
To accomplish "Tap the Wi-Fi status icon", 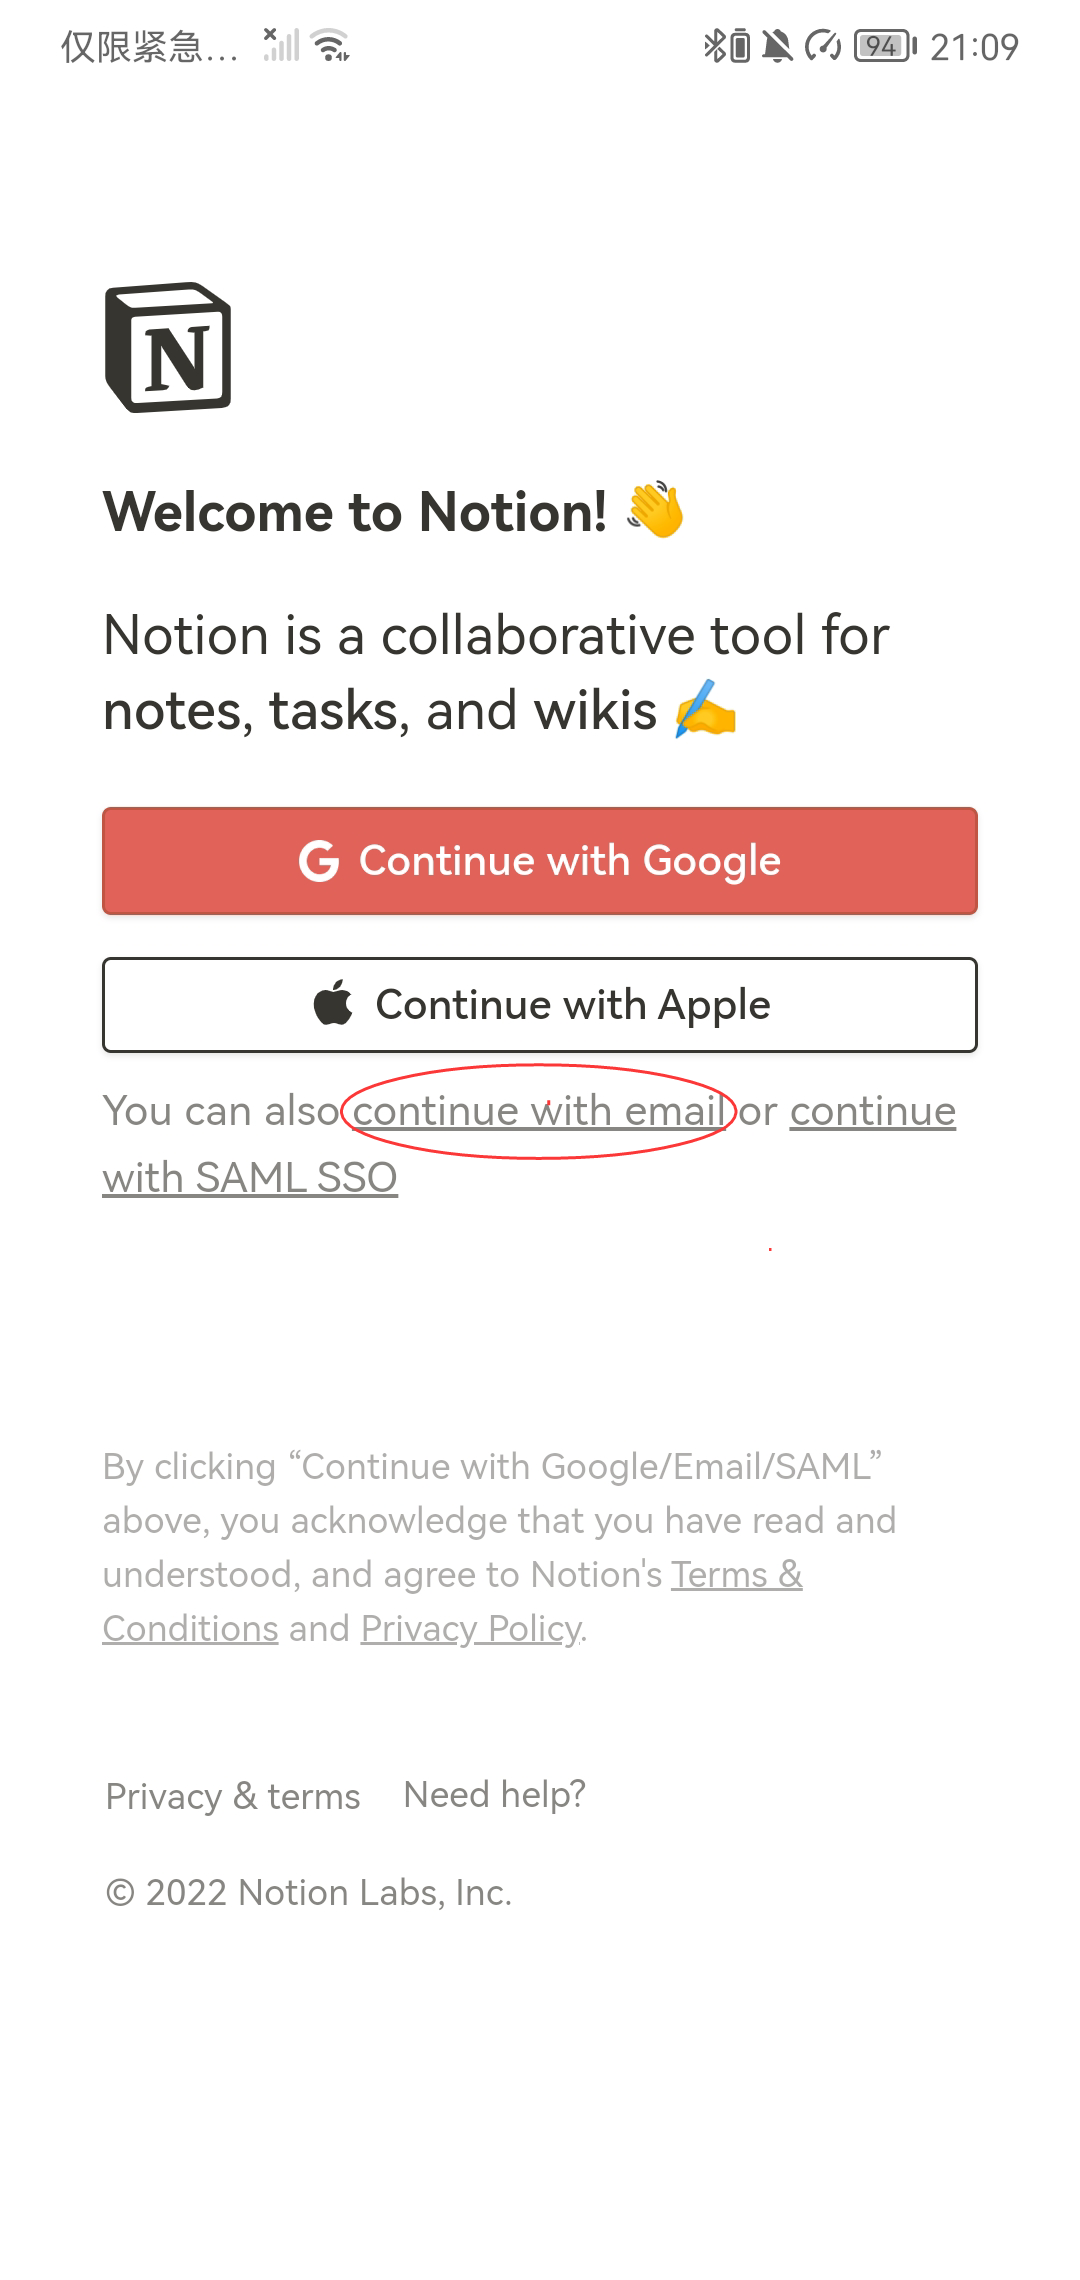I will pos(330,45).
